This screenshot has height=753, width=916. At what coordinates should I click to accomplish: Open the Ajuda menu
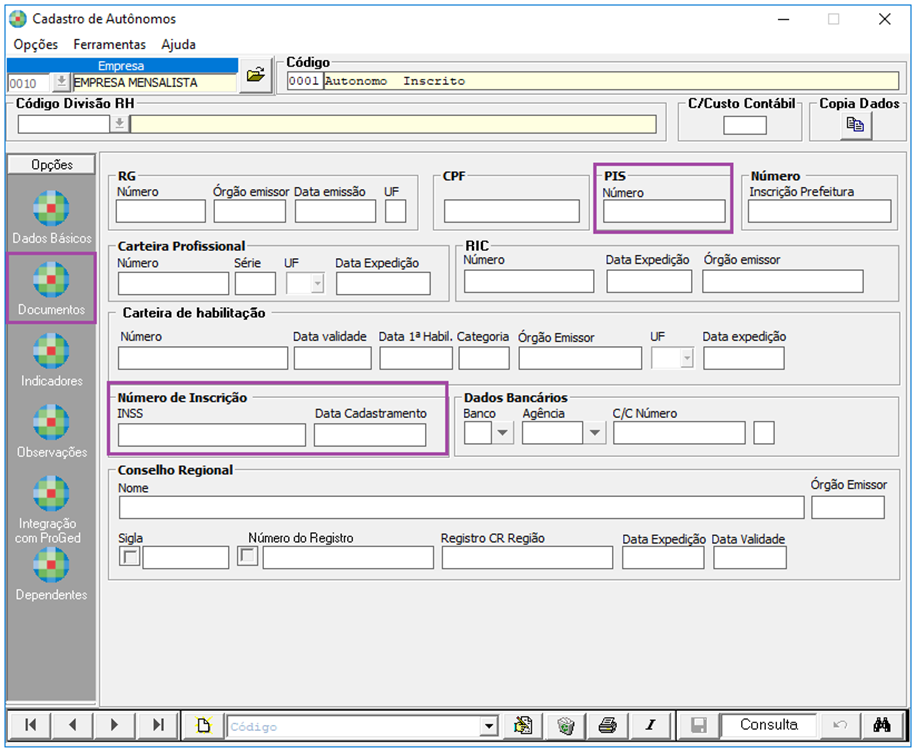[178, 44]
